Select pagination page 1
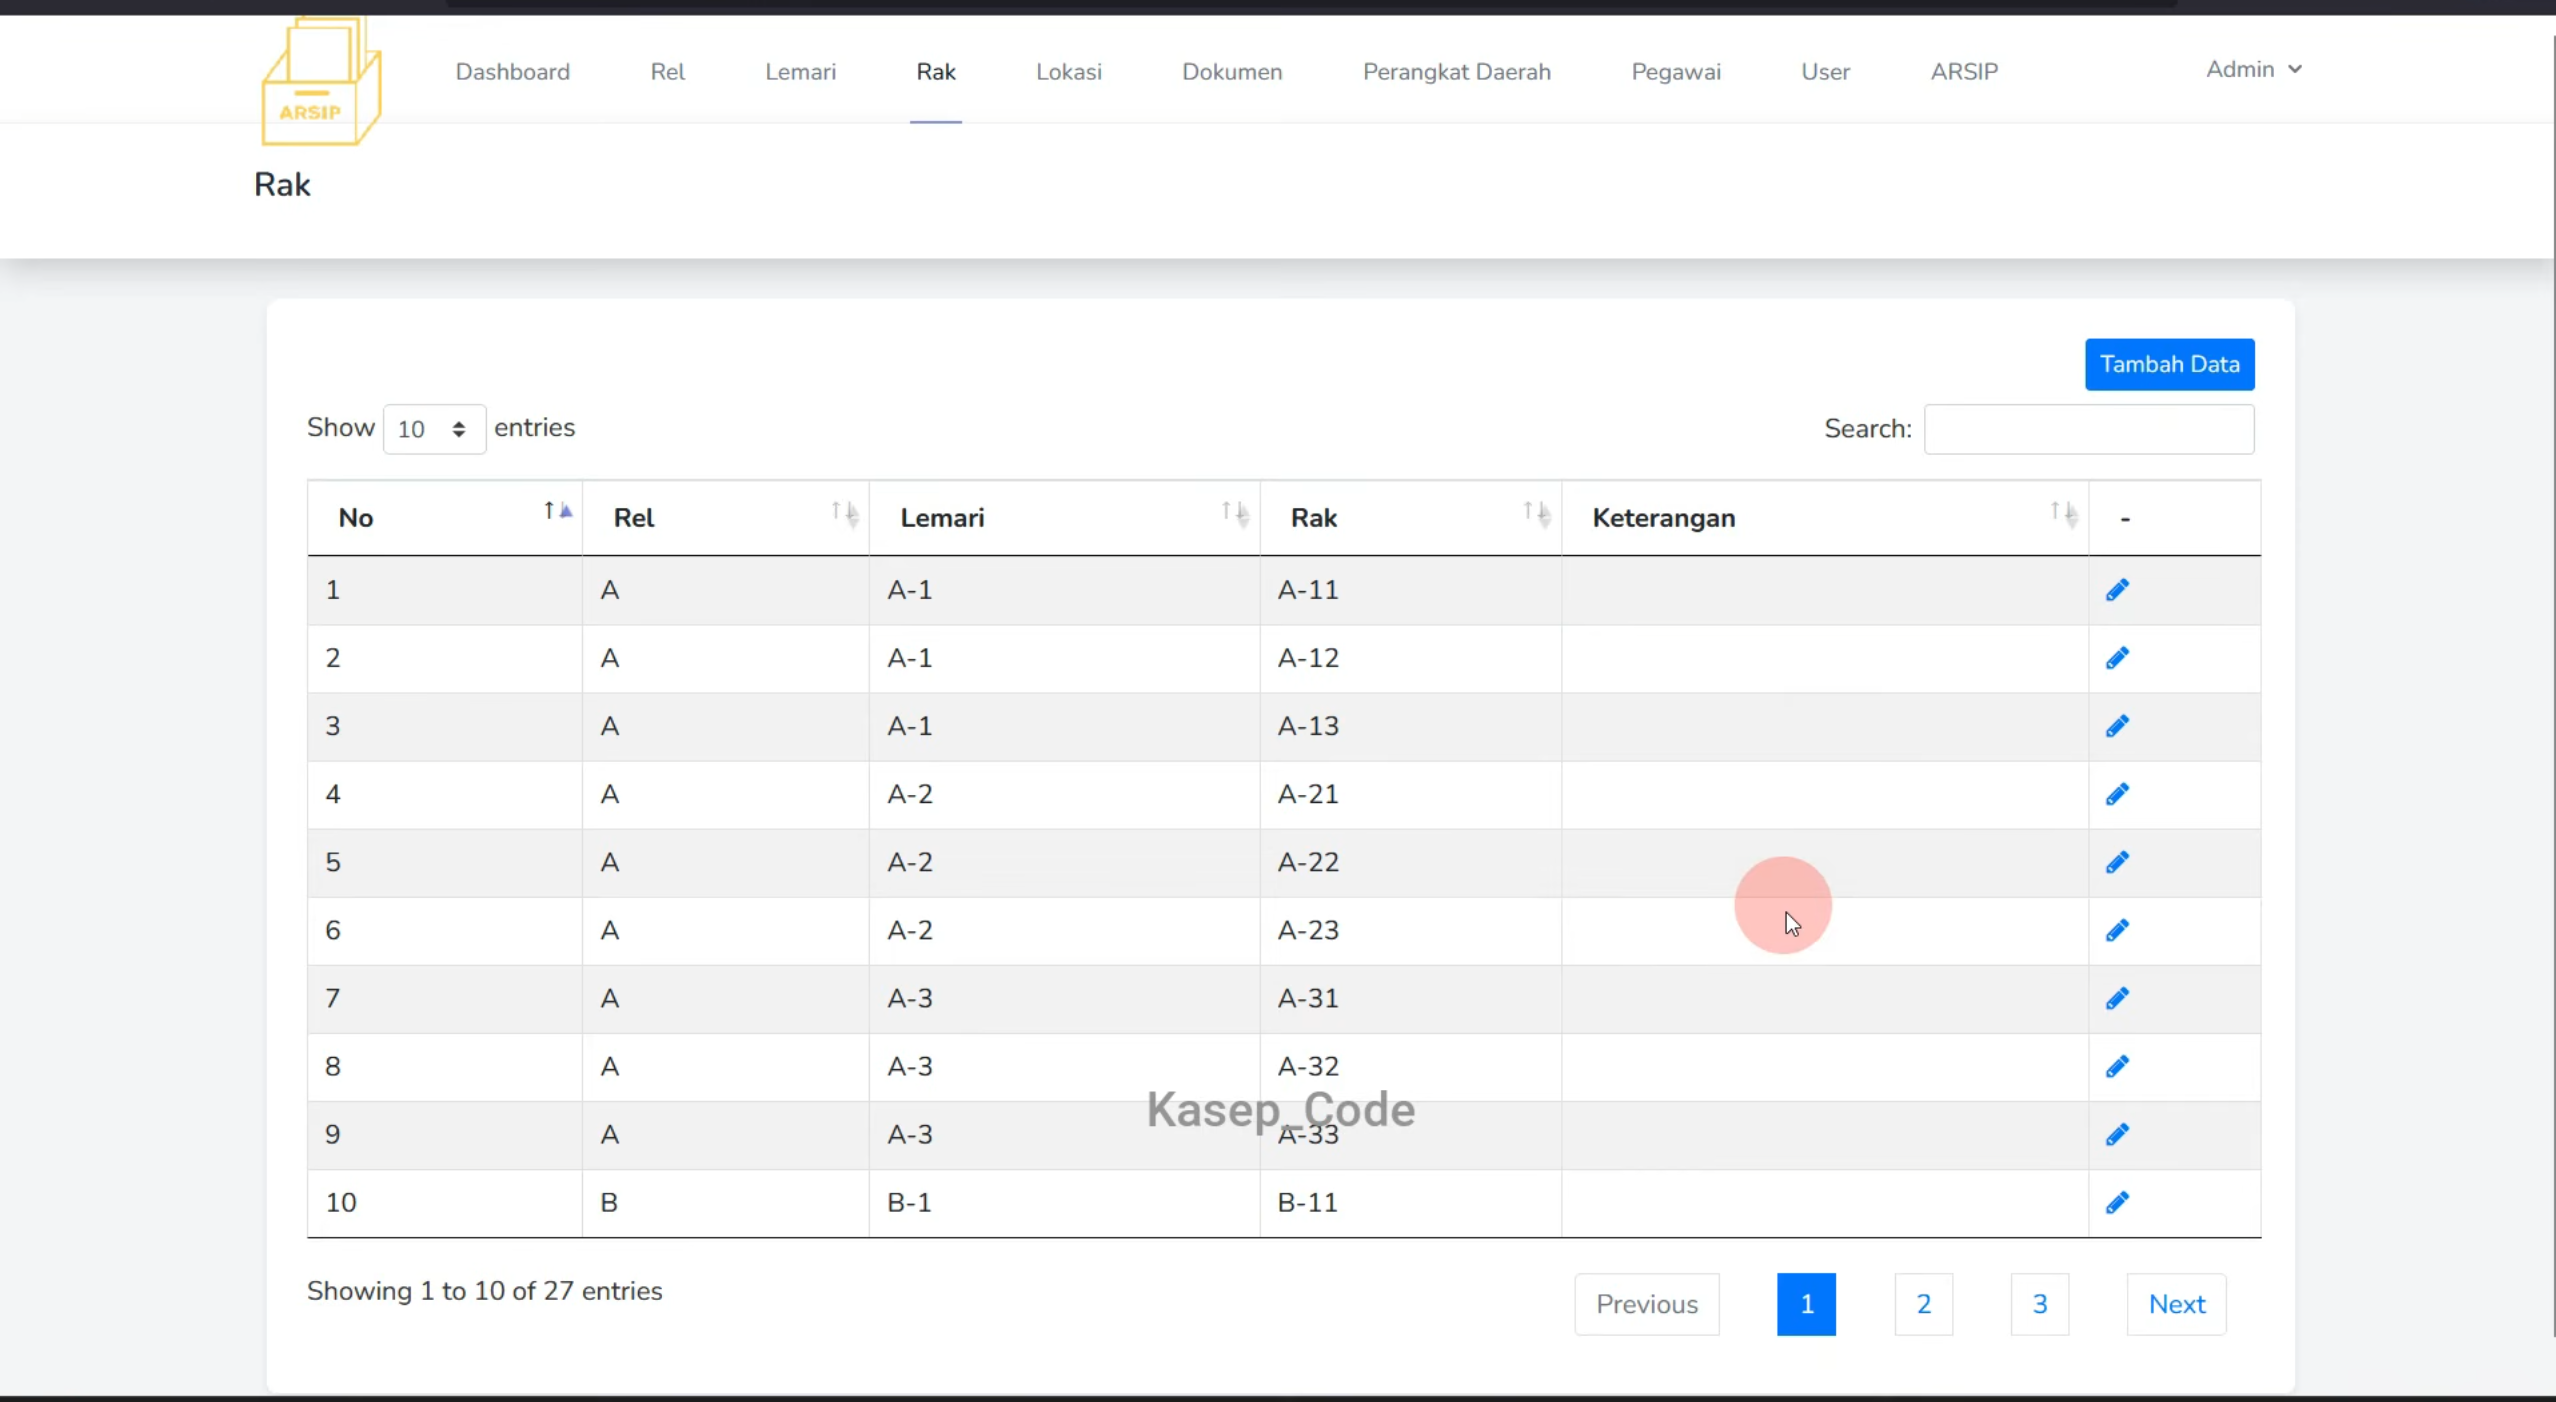Viewport: 2556px width, 1402px height. click(1806, 1304)
